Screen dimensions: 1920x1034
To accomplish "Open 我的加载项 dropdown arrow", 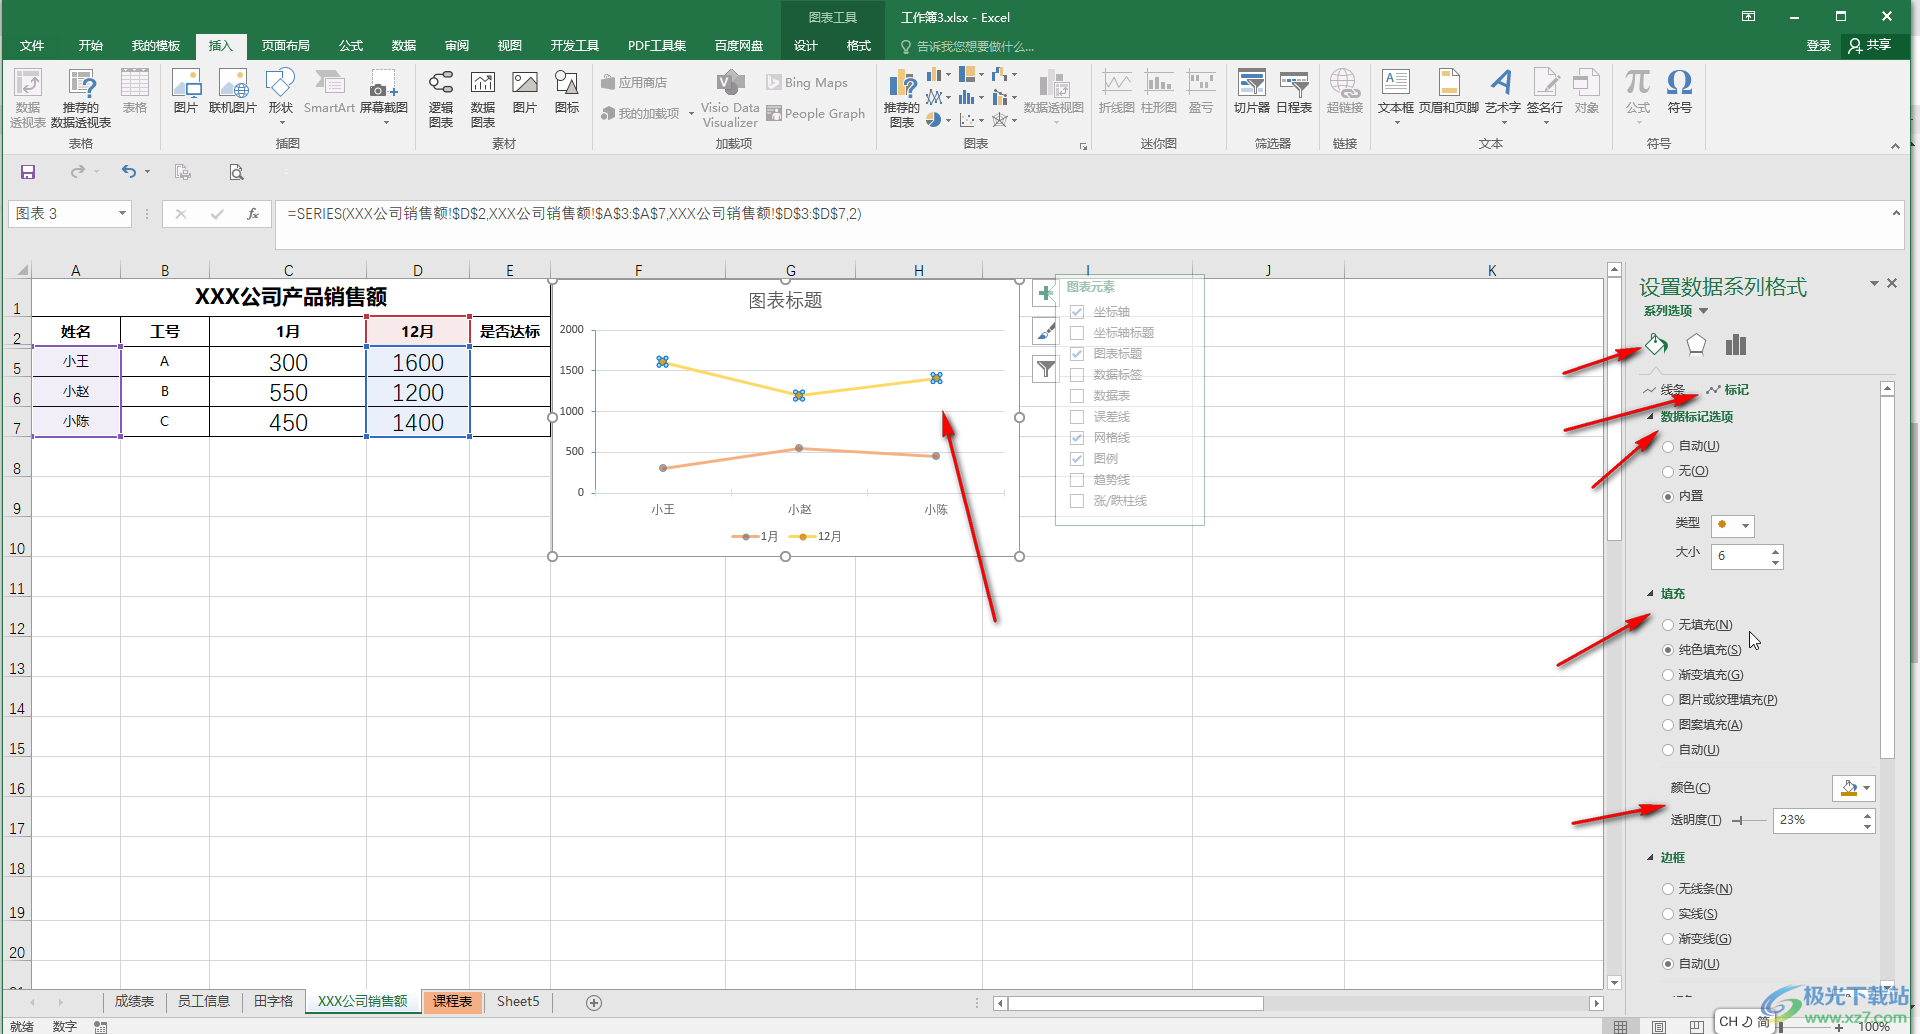I will (x=691, y=114).
